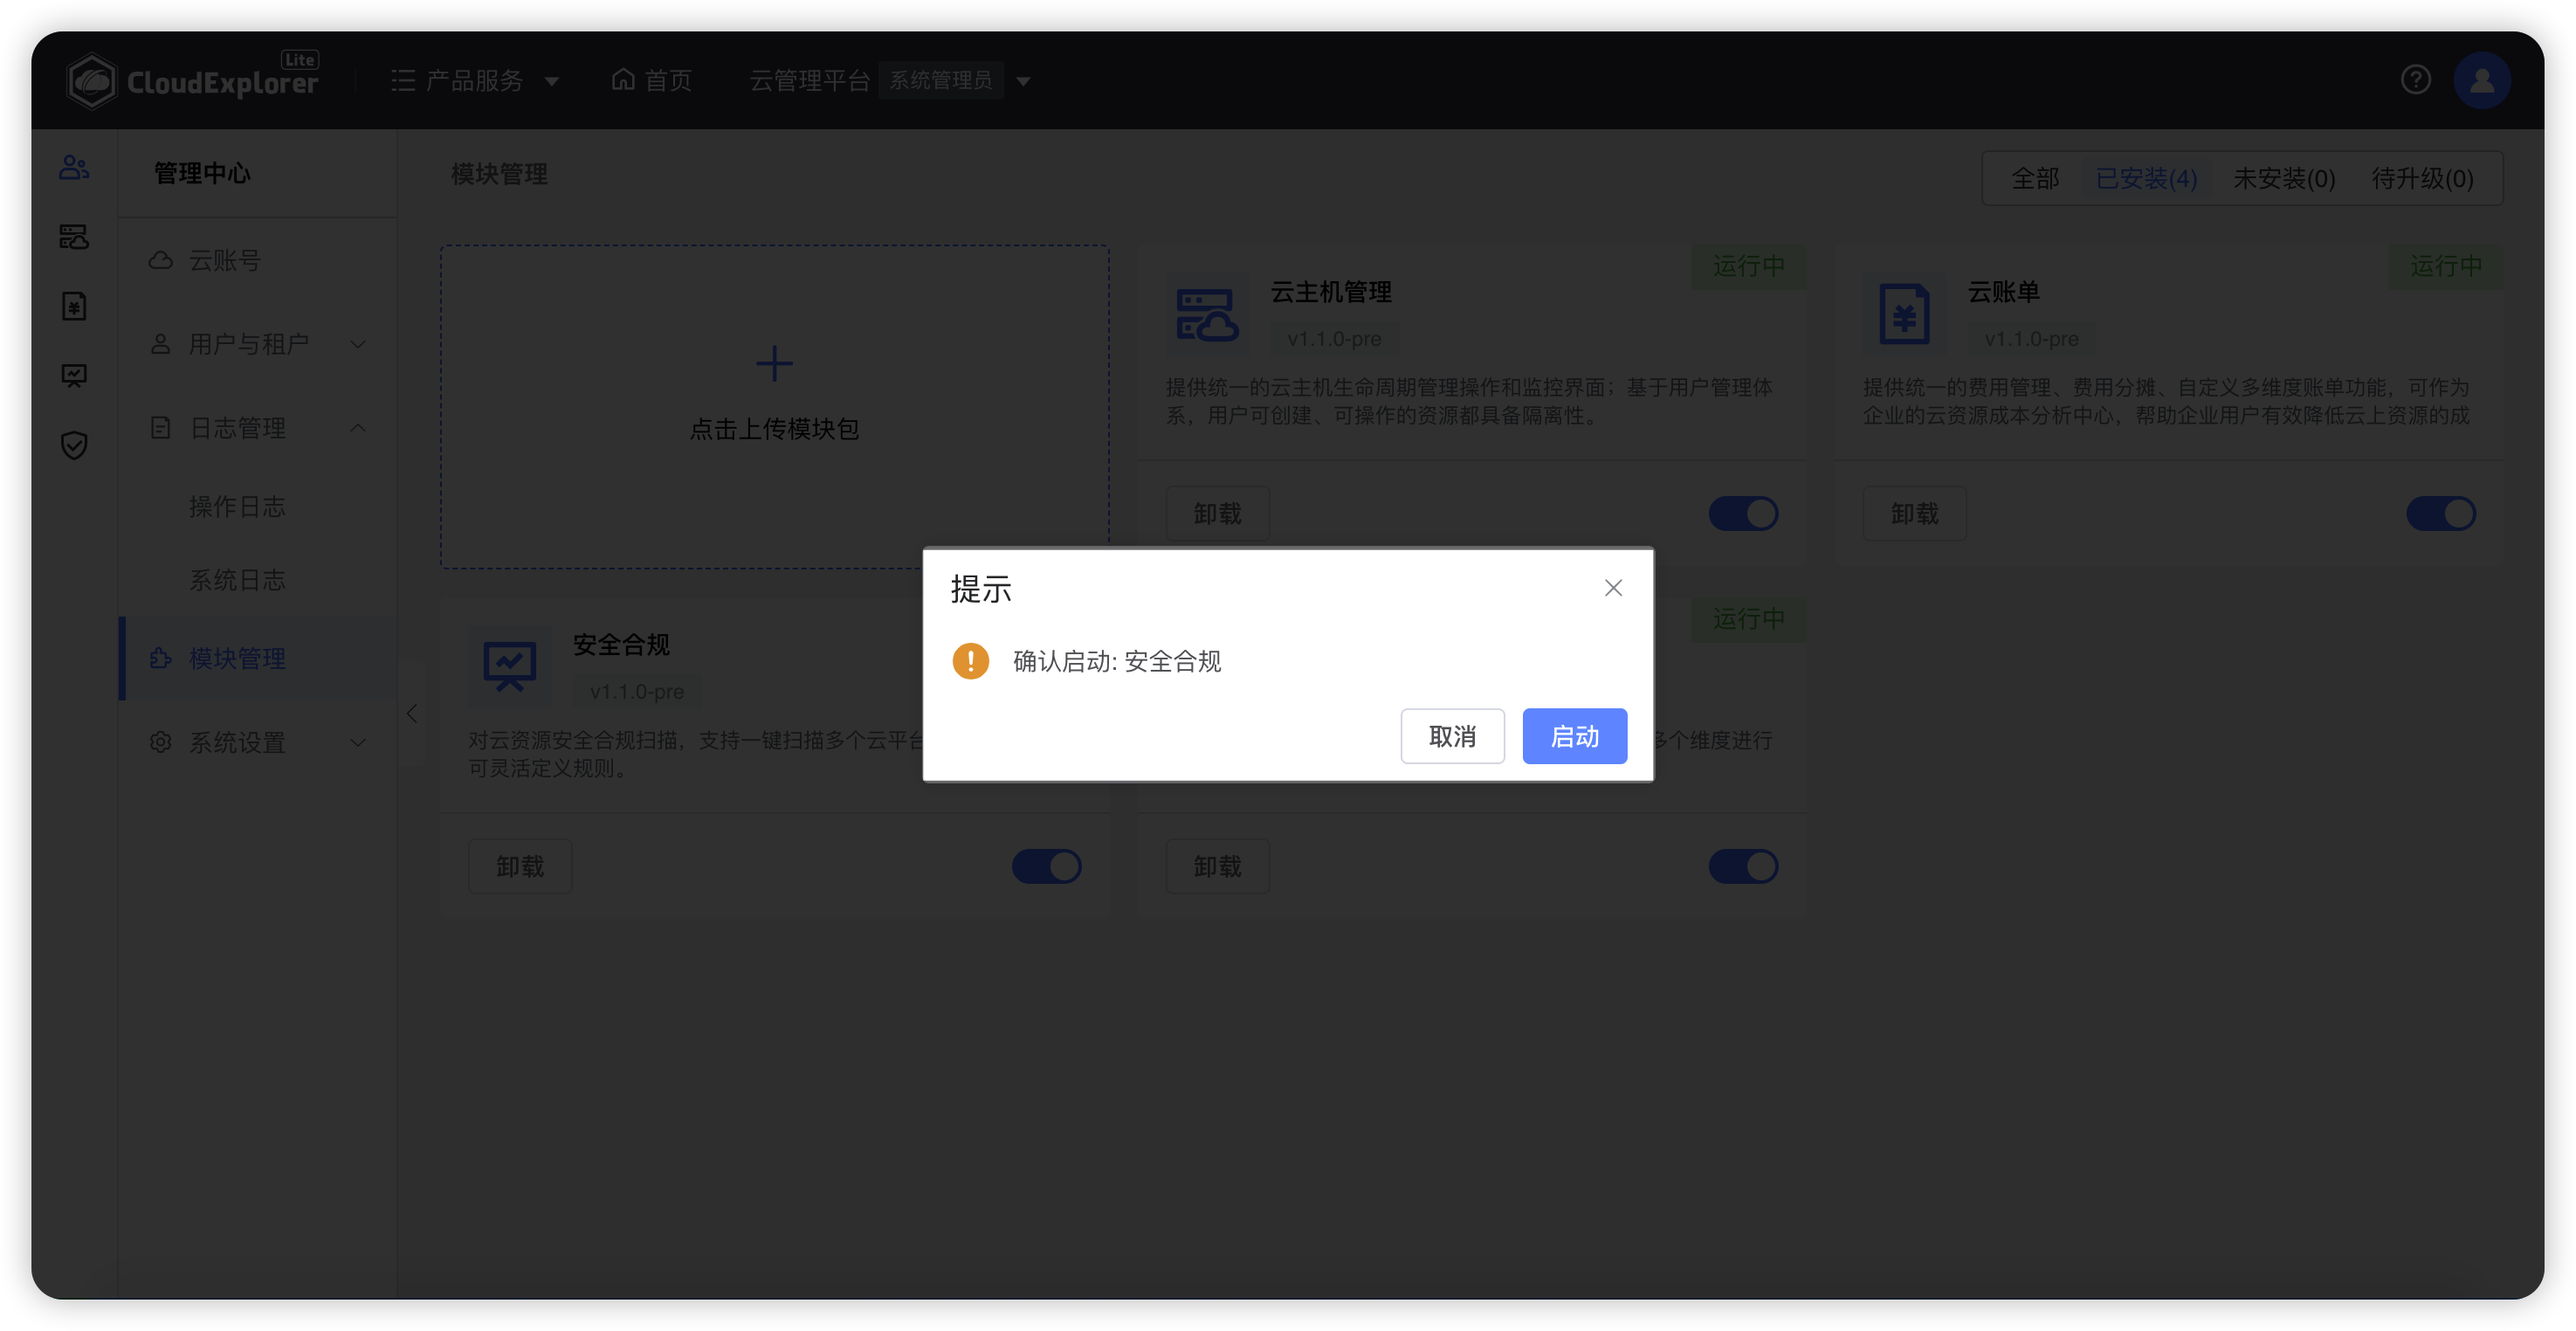Image resolution: width=2576 pixels, height=1331 pixels.
Task: Click the 模块管理 page title
Action: tap(499, 174)
